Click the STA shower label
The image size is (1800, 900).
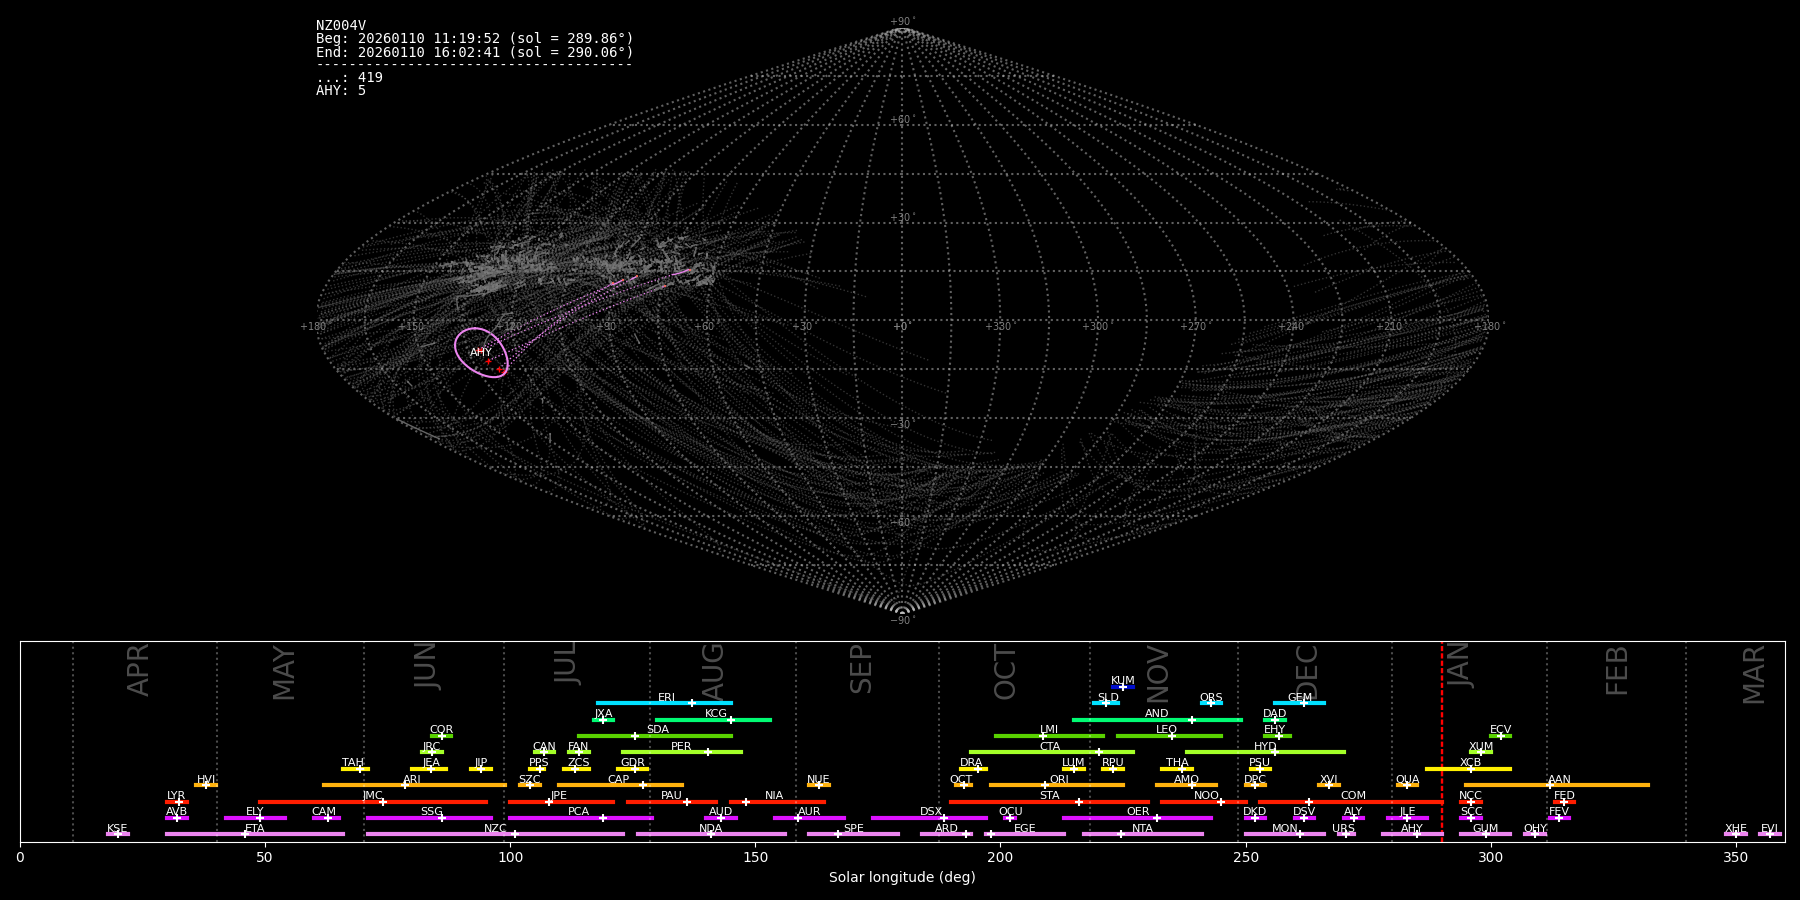tap(1050, 796)
